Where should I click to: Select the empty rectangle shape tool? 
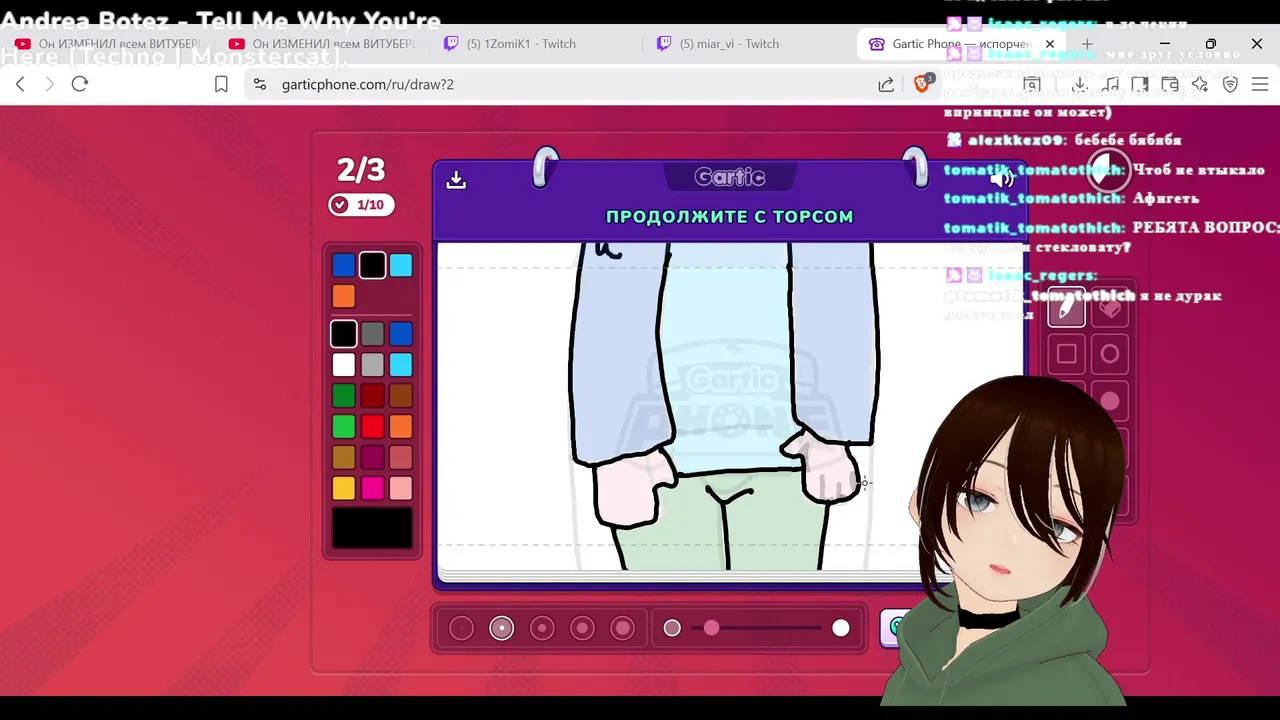1066,354
